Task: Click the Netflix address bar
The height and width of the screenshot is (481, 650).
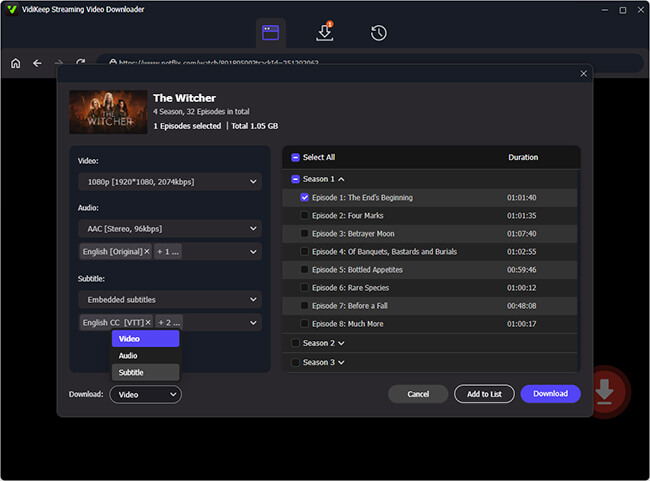Action: click(369, 63)
